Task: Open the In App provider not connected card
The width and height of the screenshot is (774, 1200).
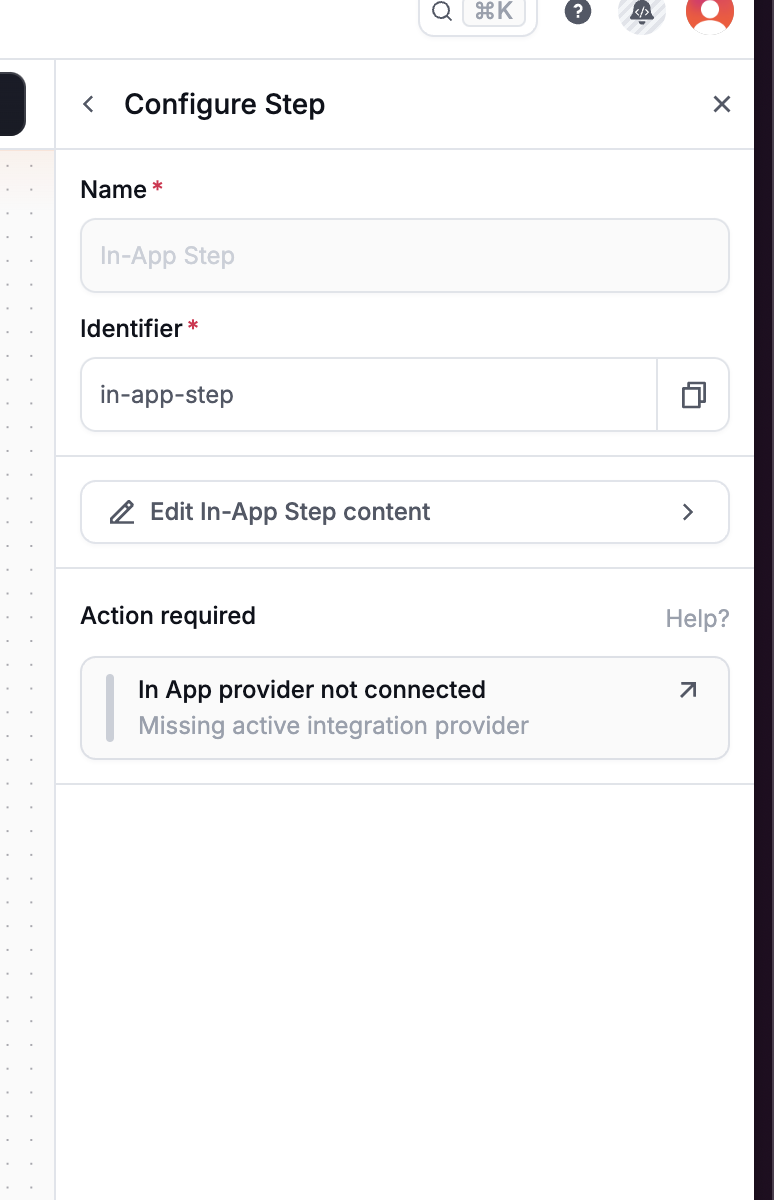Action: click(x=404, y=708)
